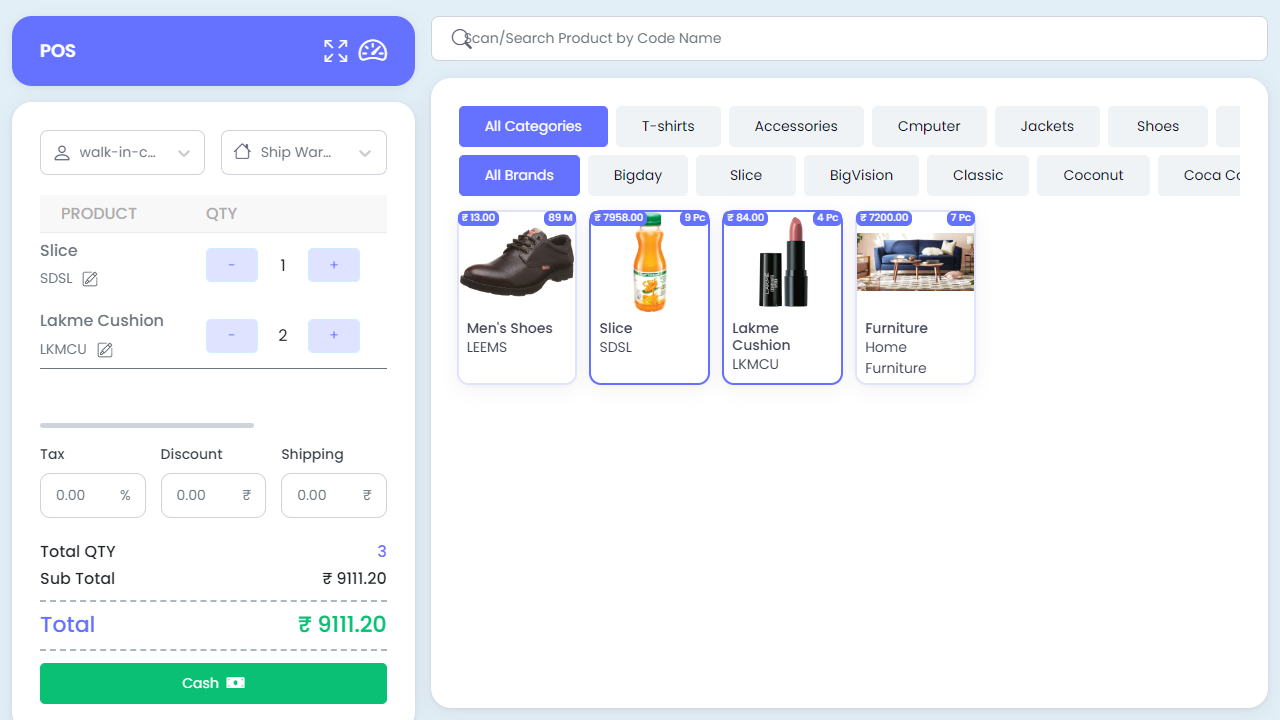Click the cart progress bar above Tax
This screenshot has height=720, width=1280.
point(146,424)
